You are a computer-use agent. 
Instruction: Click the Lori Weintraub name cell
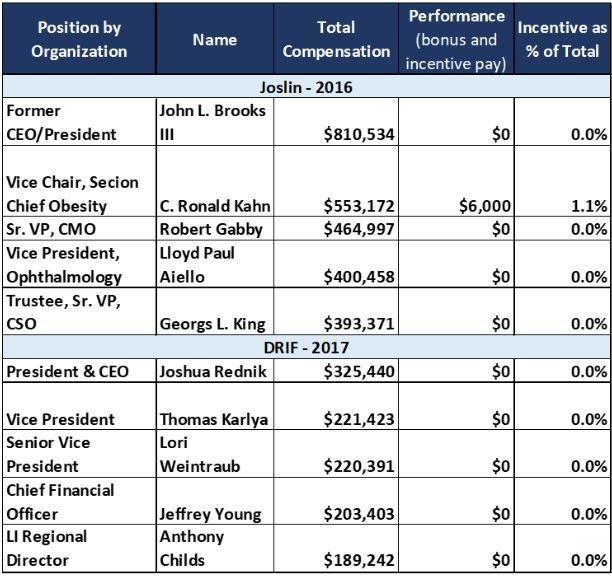(x=215, y=454)
